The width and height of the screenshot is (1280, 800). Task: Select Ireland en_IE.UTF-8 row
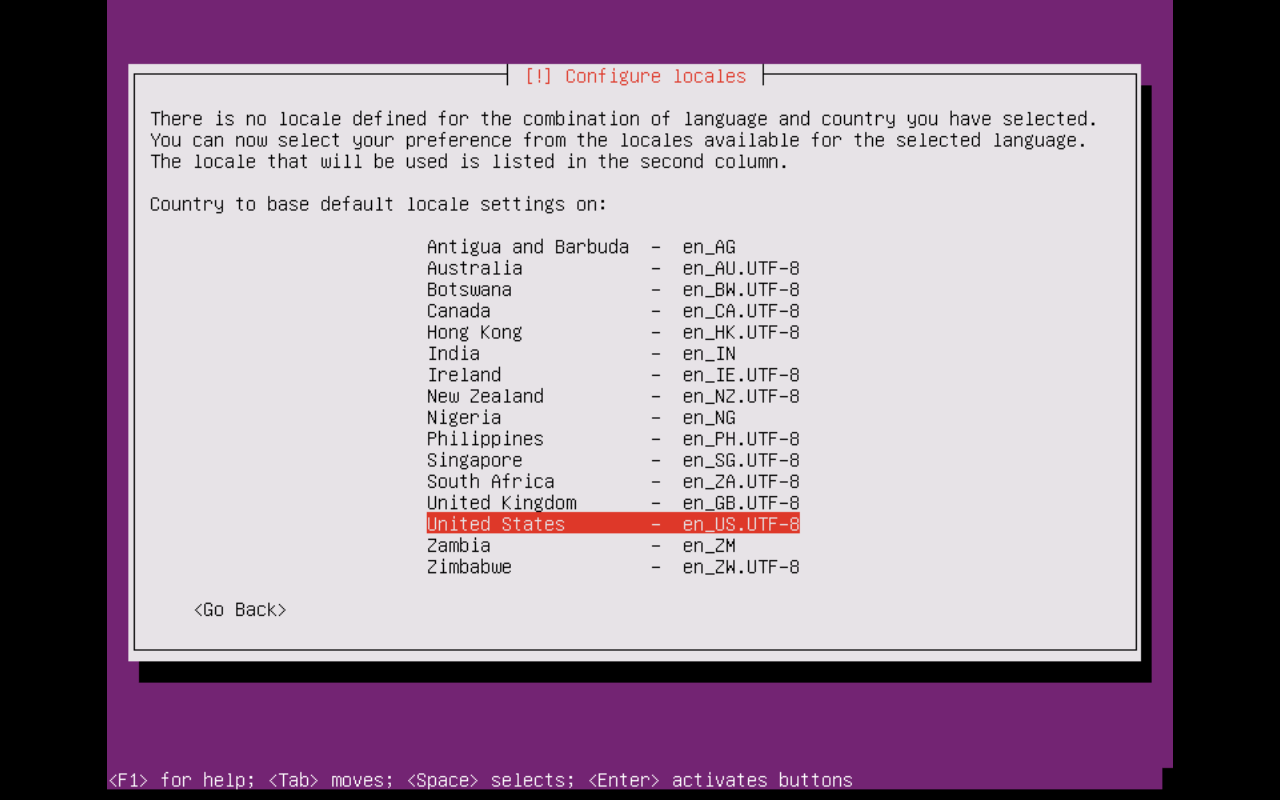[x=613, y=375]
